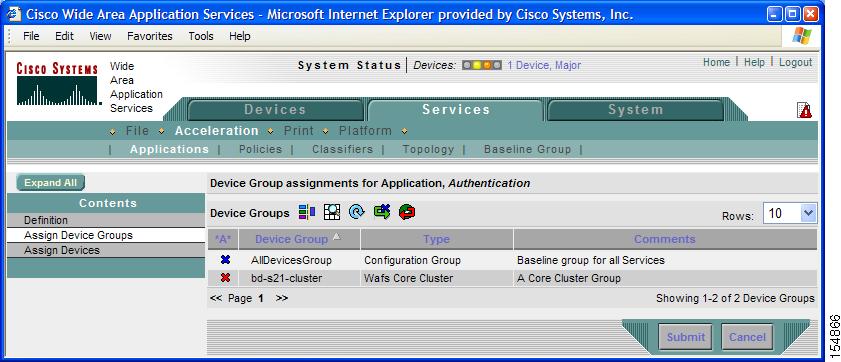This screenshot has height=362, width=841.
Task: Click the remove all device groups icon
Action: (407, 212)
